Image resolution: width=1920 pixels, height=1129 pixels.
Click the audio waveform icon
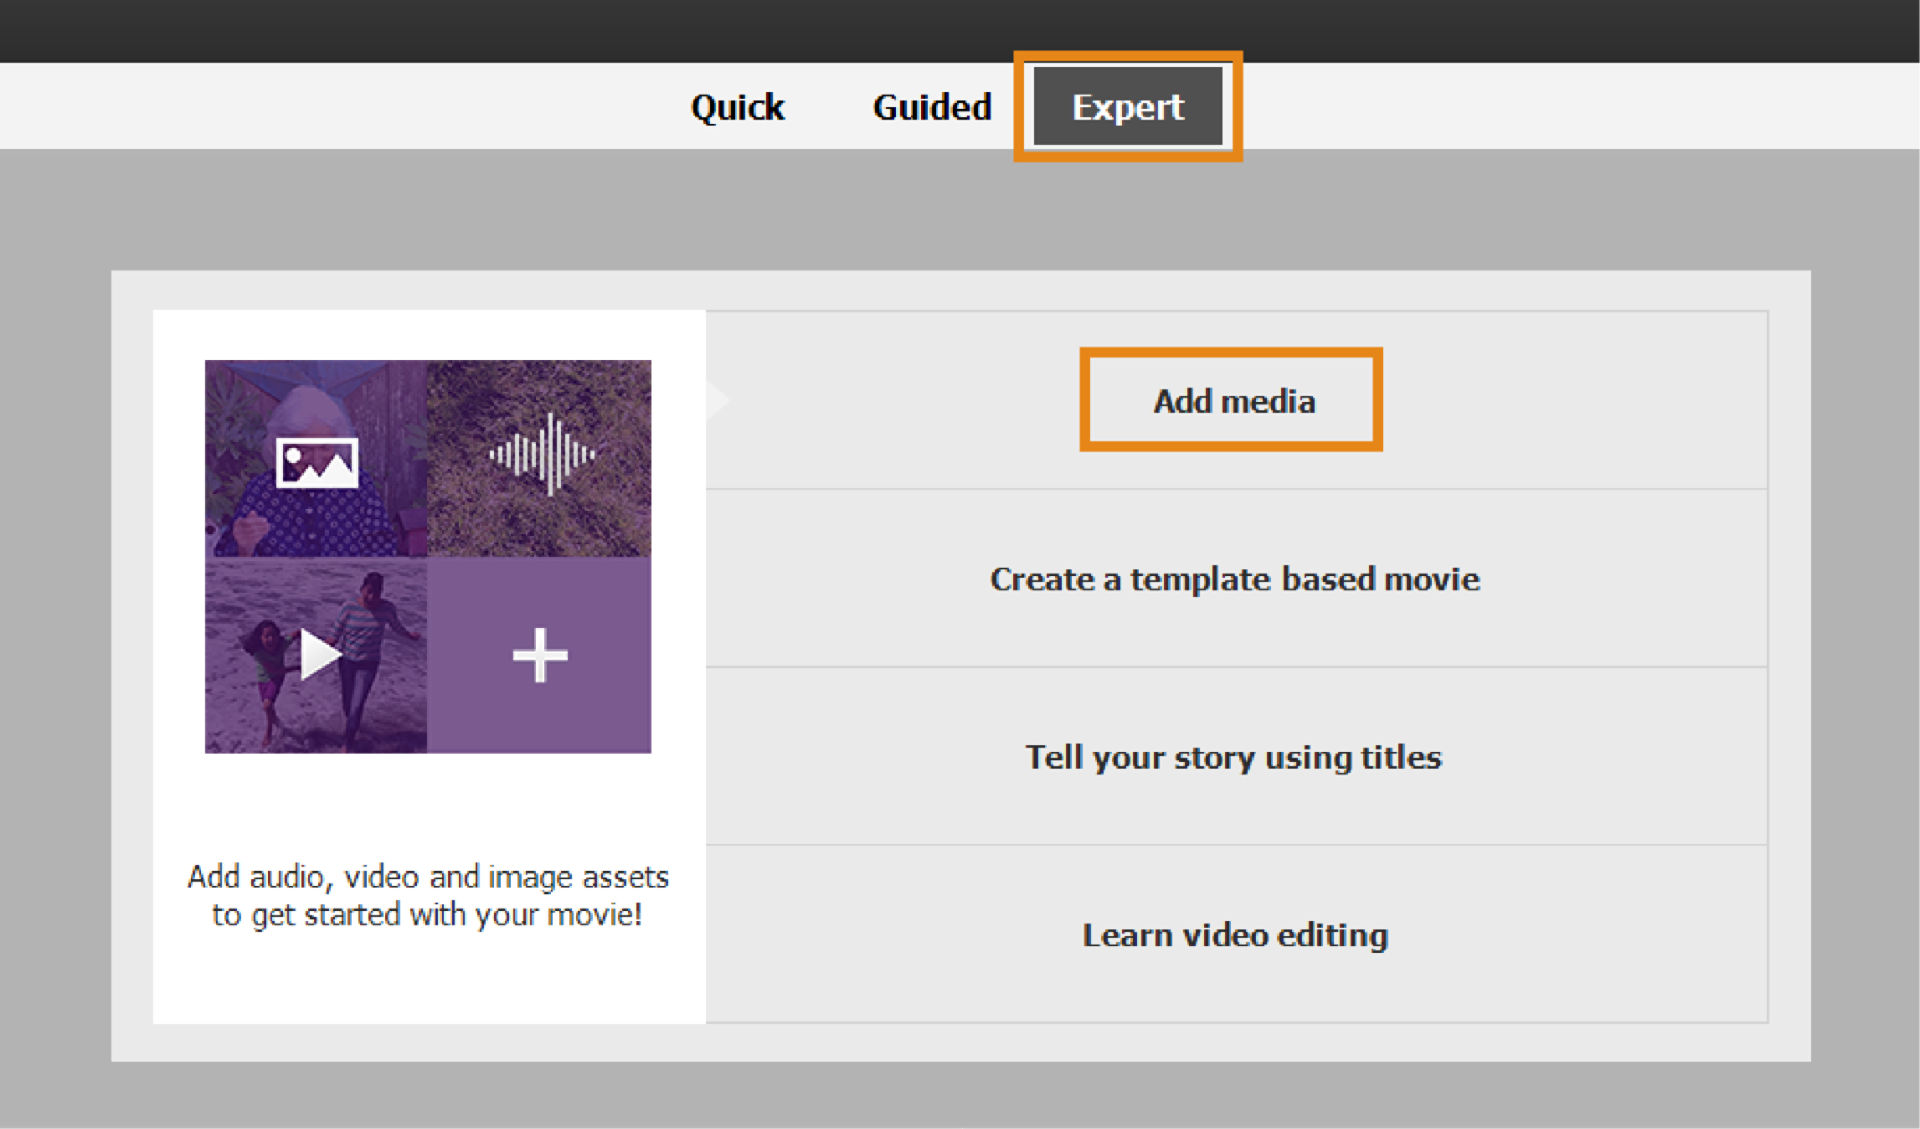[x=542, y=454]
